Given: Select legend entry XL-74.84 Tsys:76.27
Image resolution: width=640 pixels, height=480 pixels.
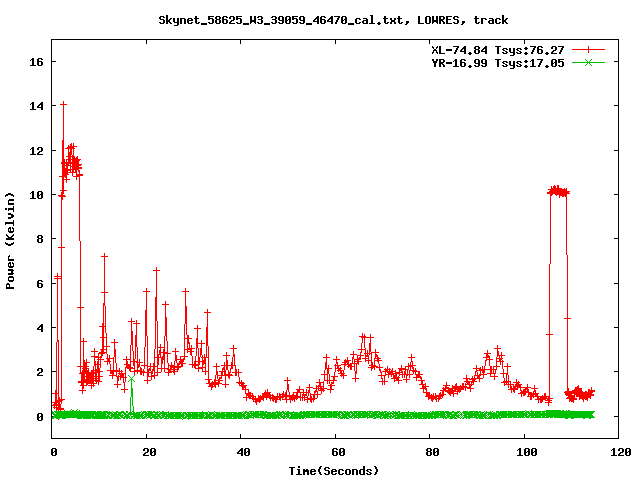Looking at the screenshot, I should pos(498,50).
